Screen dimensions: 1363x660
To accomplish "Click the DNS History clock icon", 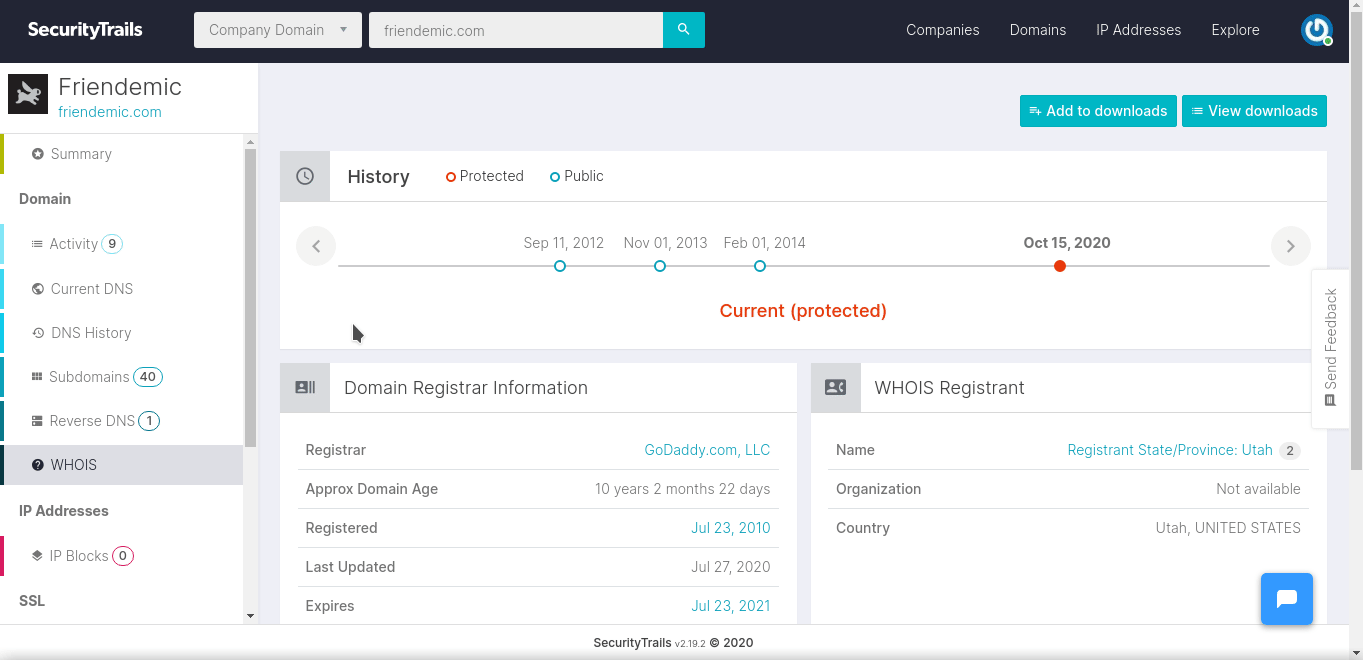I will pyautogui.click(x=38, y=333).
